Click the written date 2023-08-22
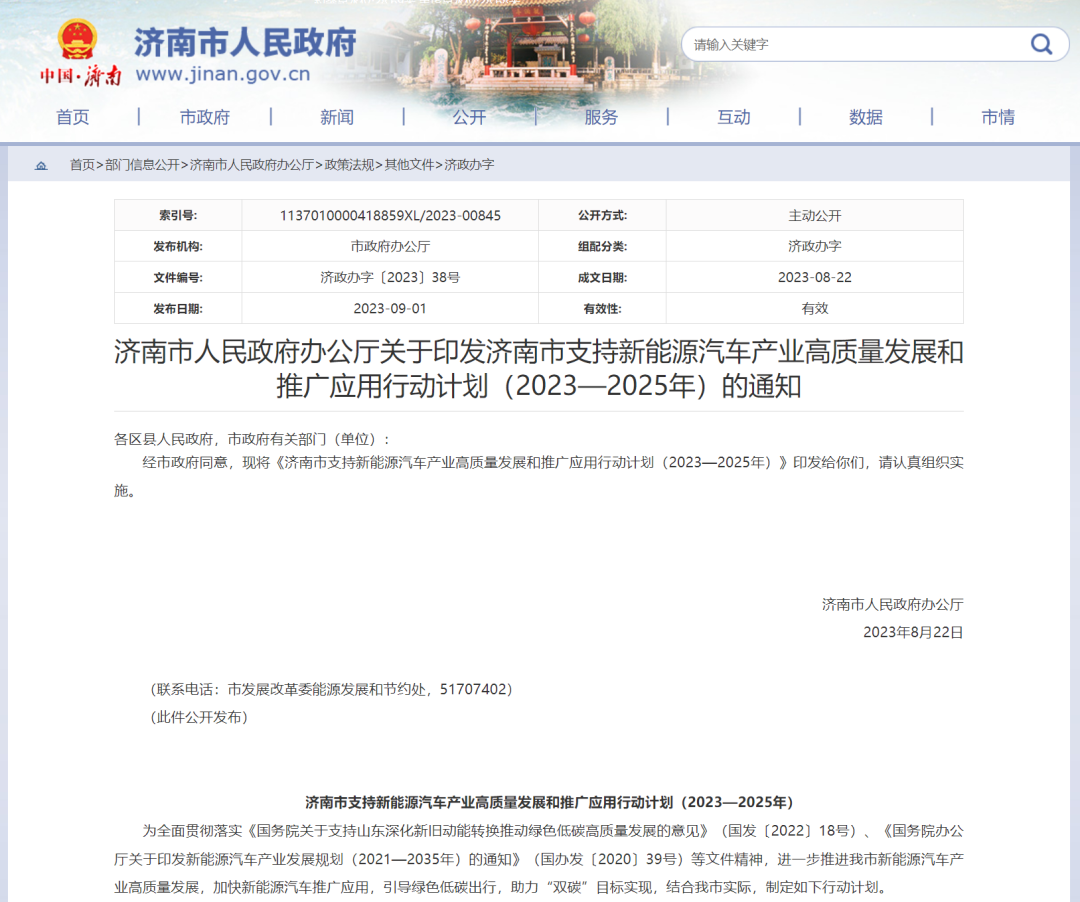The width and height of the screenshot is (1080, 902). pos(815,277)
